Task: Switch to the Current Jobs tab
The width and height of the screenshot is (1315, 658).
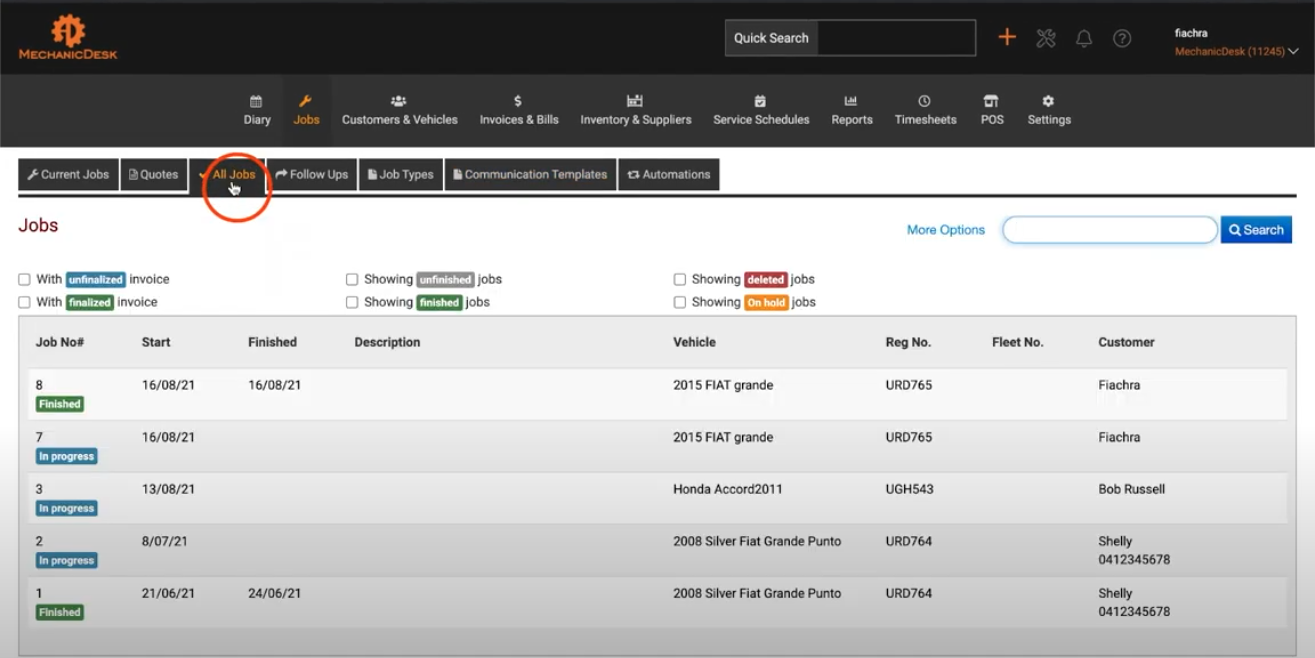Action: (68, 174)
